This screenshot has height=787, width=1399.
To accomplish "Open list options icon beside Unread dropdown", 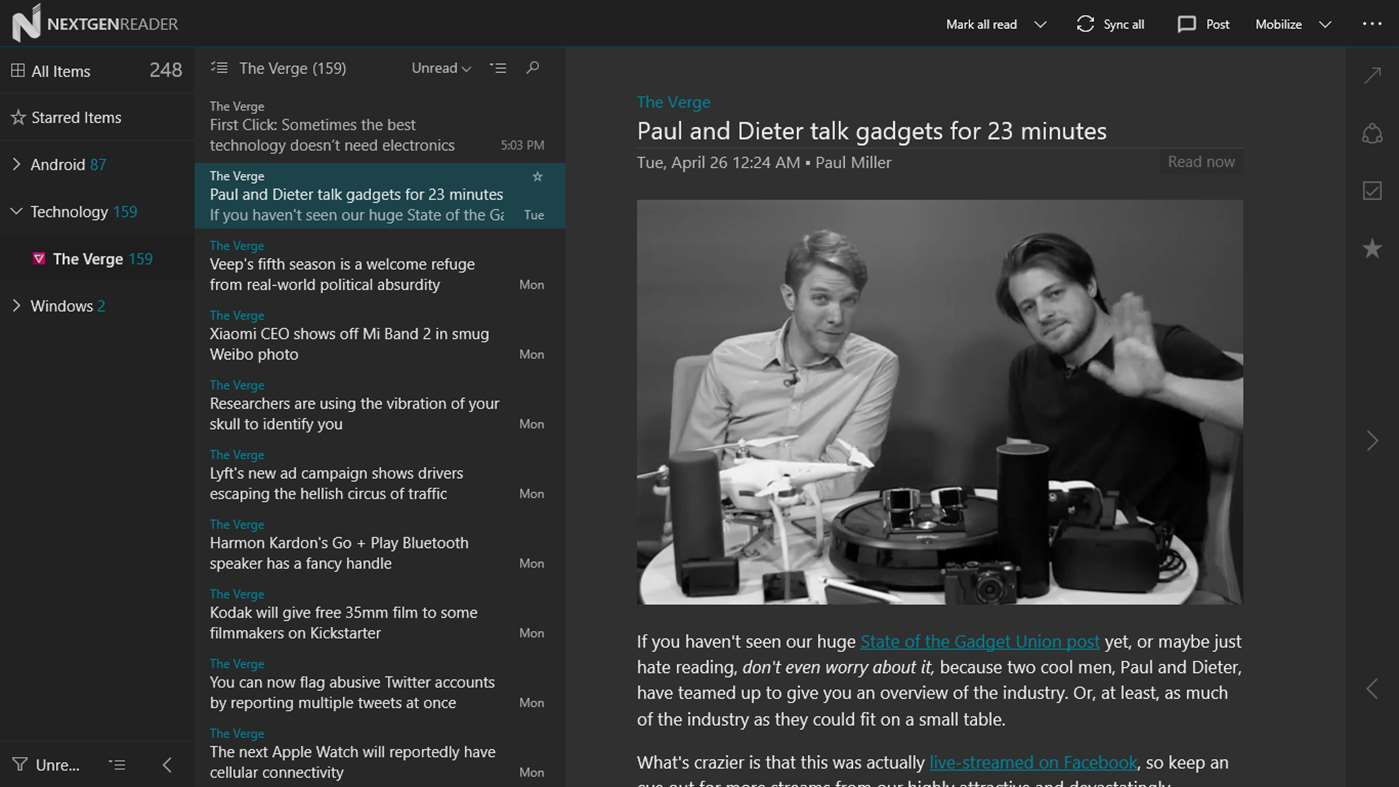I will [498, 68].
